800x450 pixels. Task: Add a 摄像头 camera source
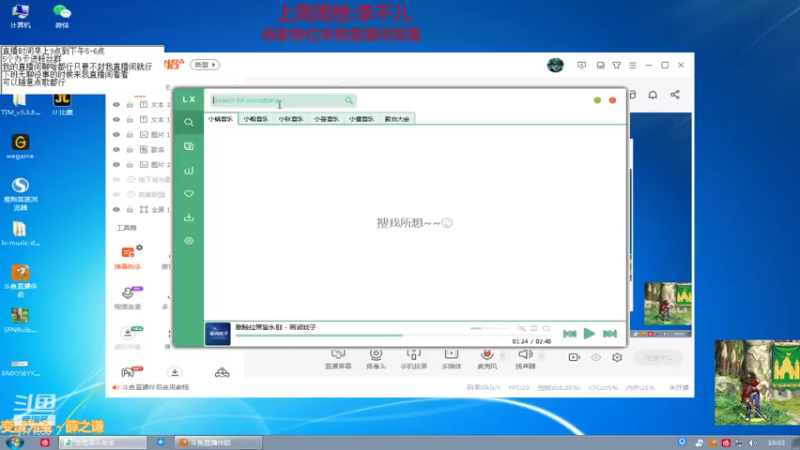click(376, 359)
